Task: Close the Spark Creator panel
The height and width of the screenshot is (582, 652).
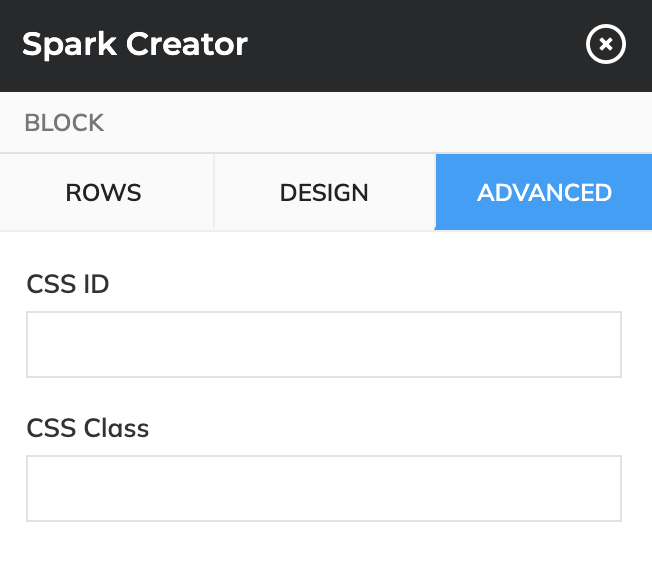Action: point(606,44)
